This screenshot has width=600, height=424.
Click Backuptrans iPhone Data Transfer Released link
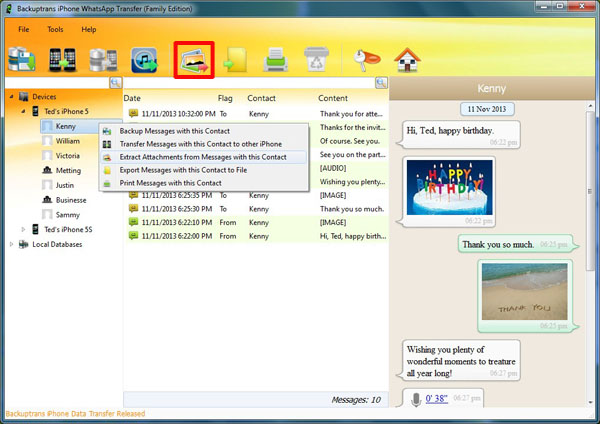75,414
